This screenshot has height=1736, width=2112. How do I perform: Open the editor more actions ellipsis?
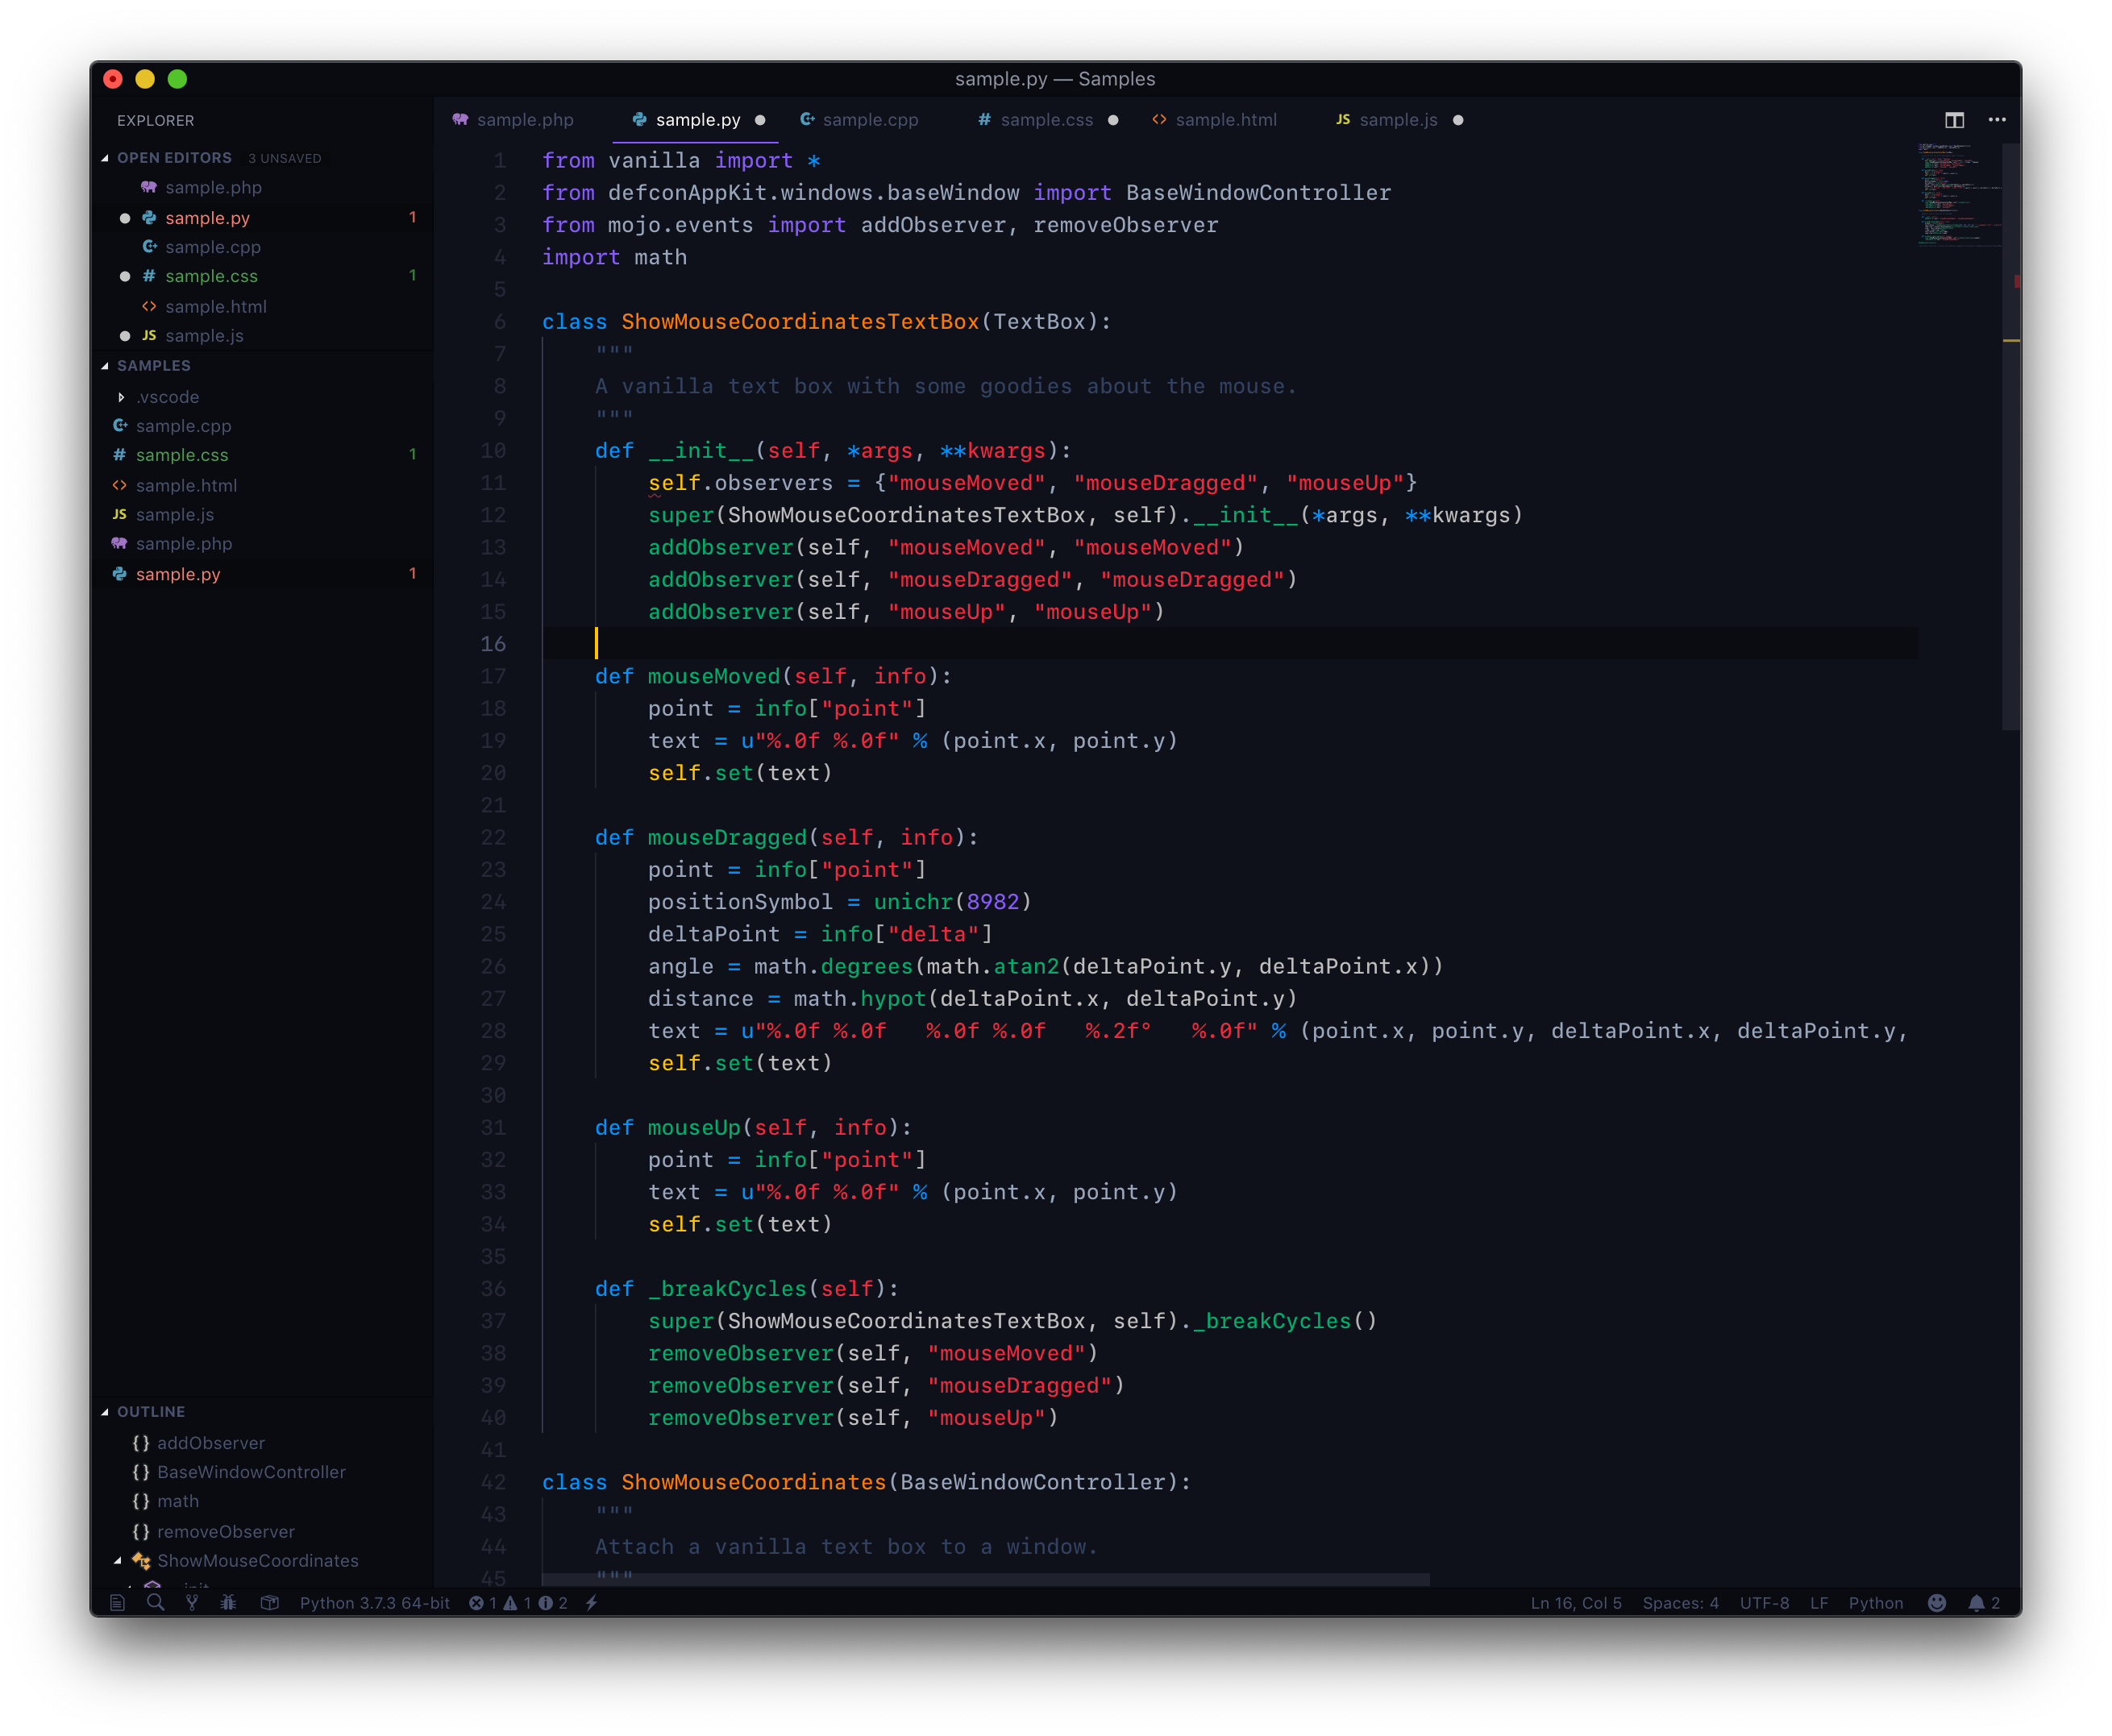coord(1997,120)
